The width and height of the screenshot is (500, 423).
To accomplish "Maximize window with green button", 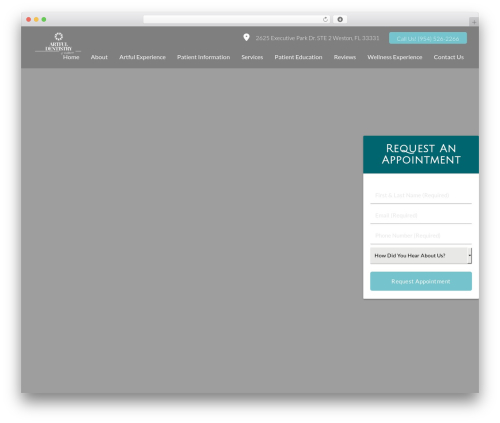I will click(44, 19).
